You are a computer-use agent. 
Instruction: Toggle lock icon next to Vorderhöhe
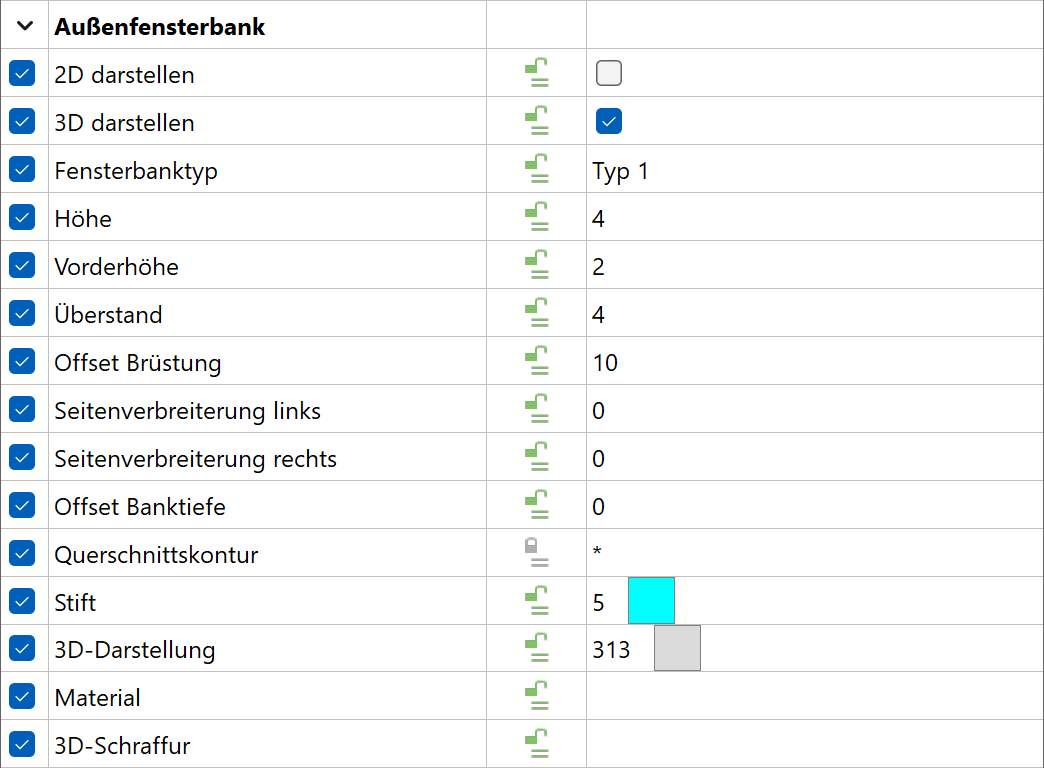click(537, 264)
